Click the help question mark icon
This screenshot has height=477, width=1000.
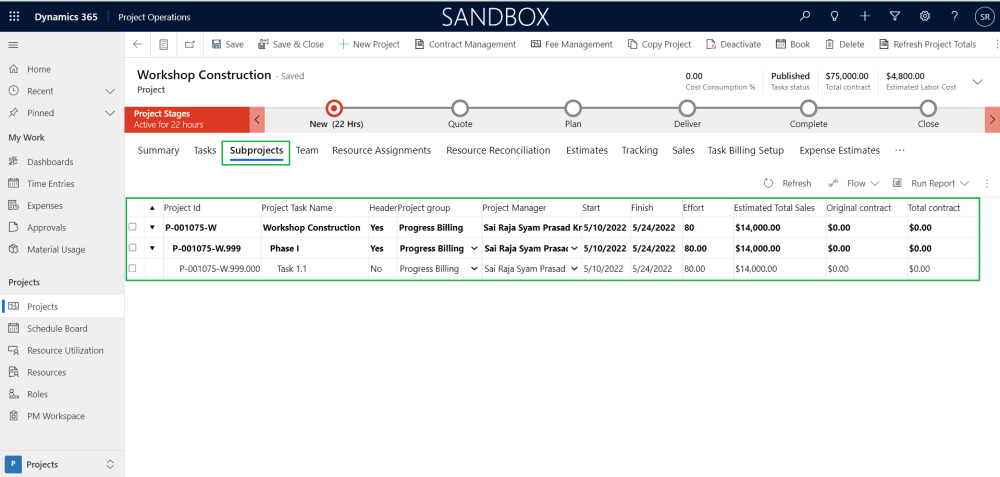954,17
